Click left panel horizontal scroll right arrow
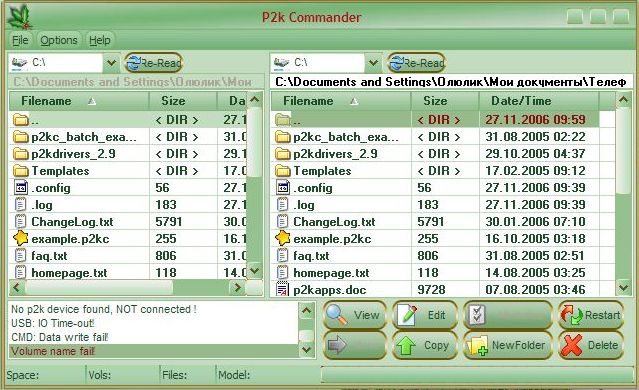639x390 pixels. click(x=237, y=288)
